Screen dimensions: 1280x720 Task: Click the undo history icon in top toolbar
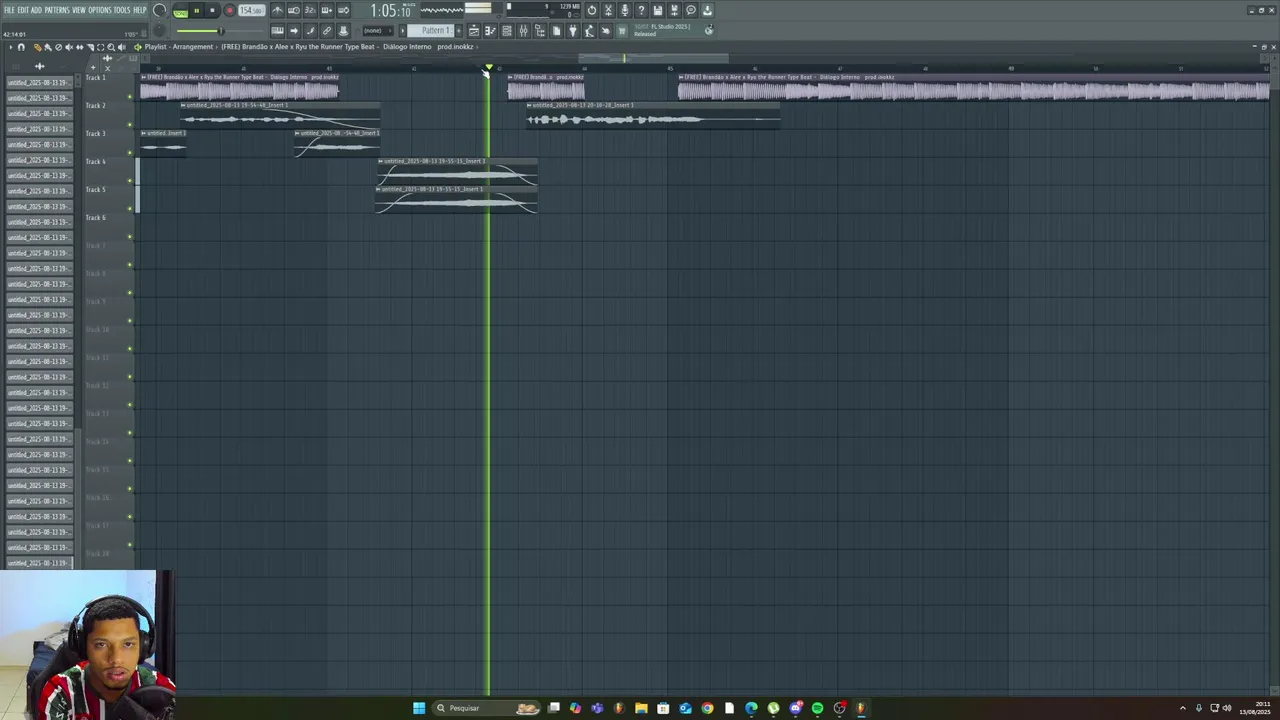tap(592, 10)
